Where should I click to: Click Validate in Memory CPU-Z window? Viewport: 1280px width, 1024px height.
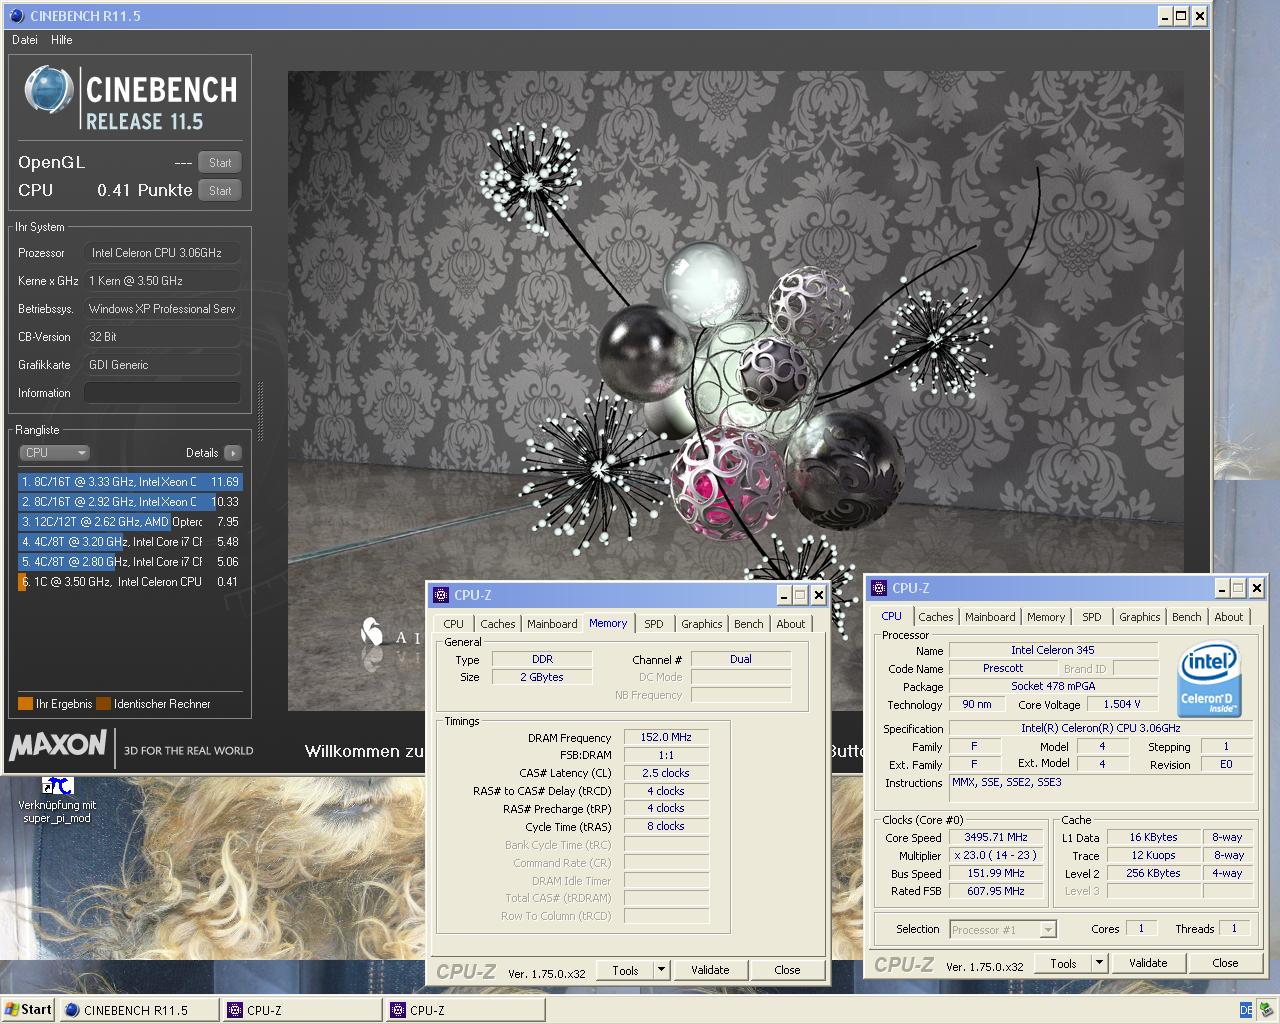[x=710, y=970]
